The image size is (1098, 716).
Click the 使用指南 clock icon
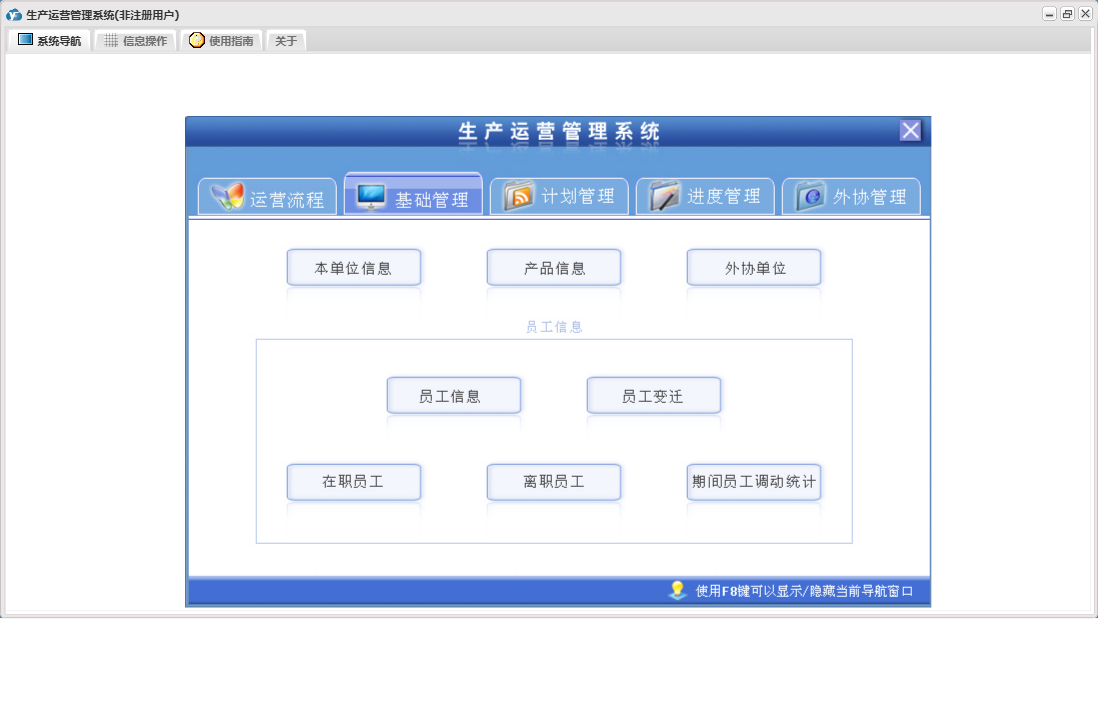[x=197, y=40]
